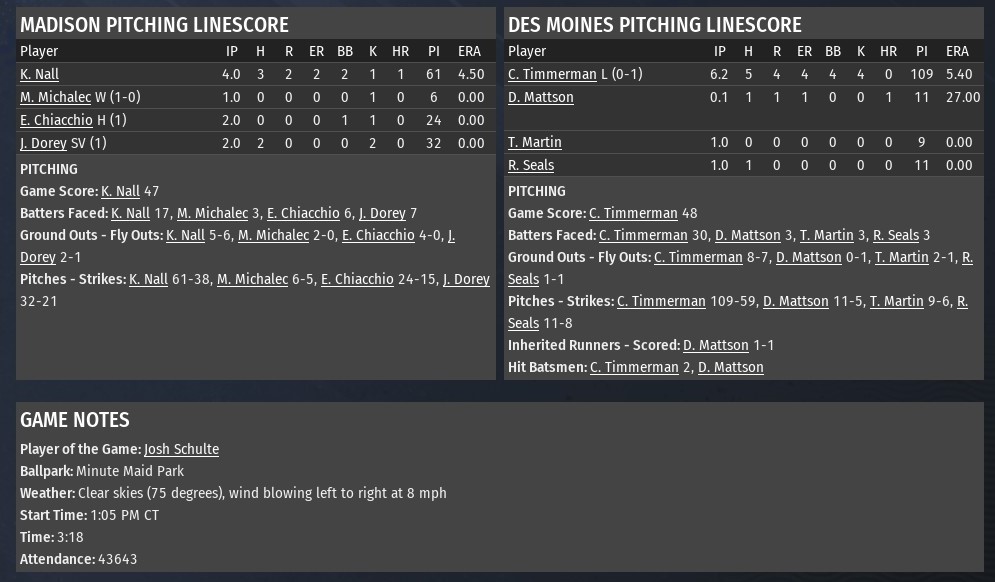Open Player of the Game Josh Schulte

181,449
